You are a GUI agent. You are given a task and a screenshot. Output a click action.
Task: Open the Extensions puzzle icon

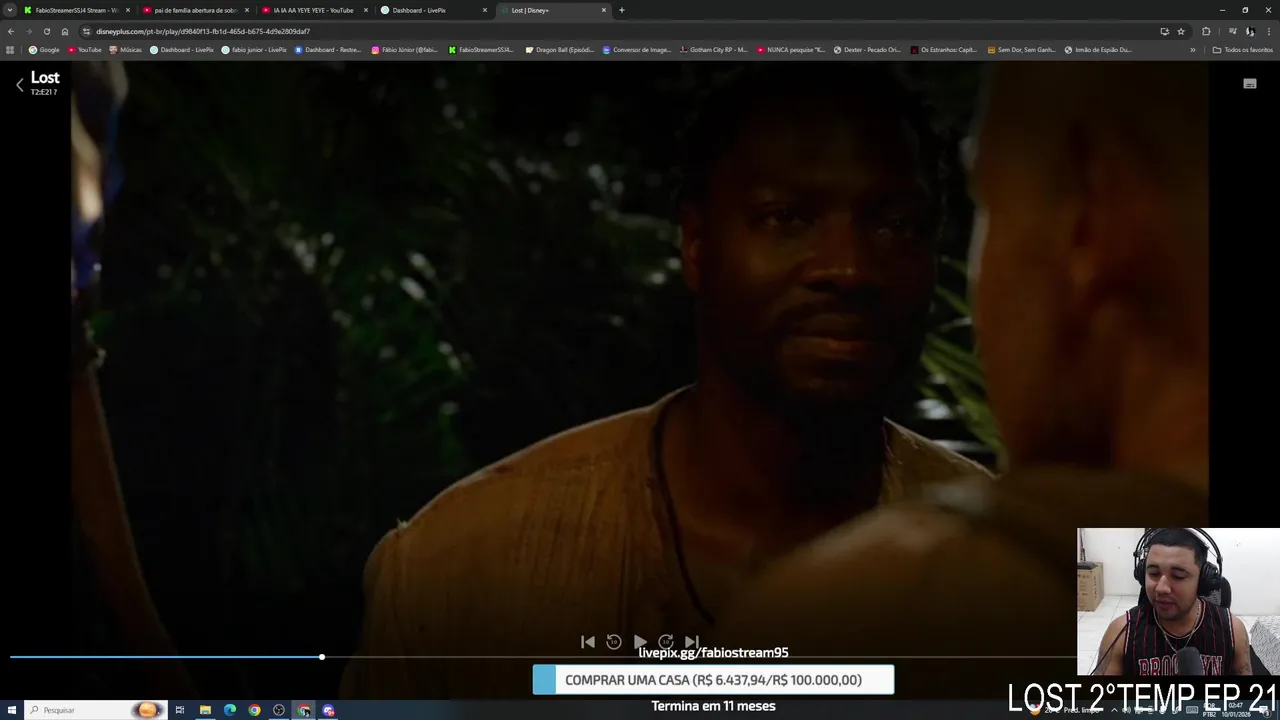tap(1206, 31)
